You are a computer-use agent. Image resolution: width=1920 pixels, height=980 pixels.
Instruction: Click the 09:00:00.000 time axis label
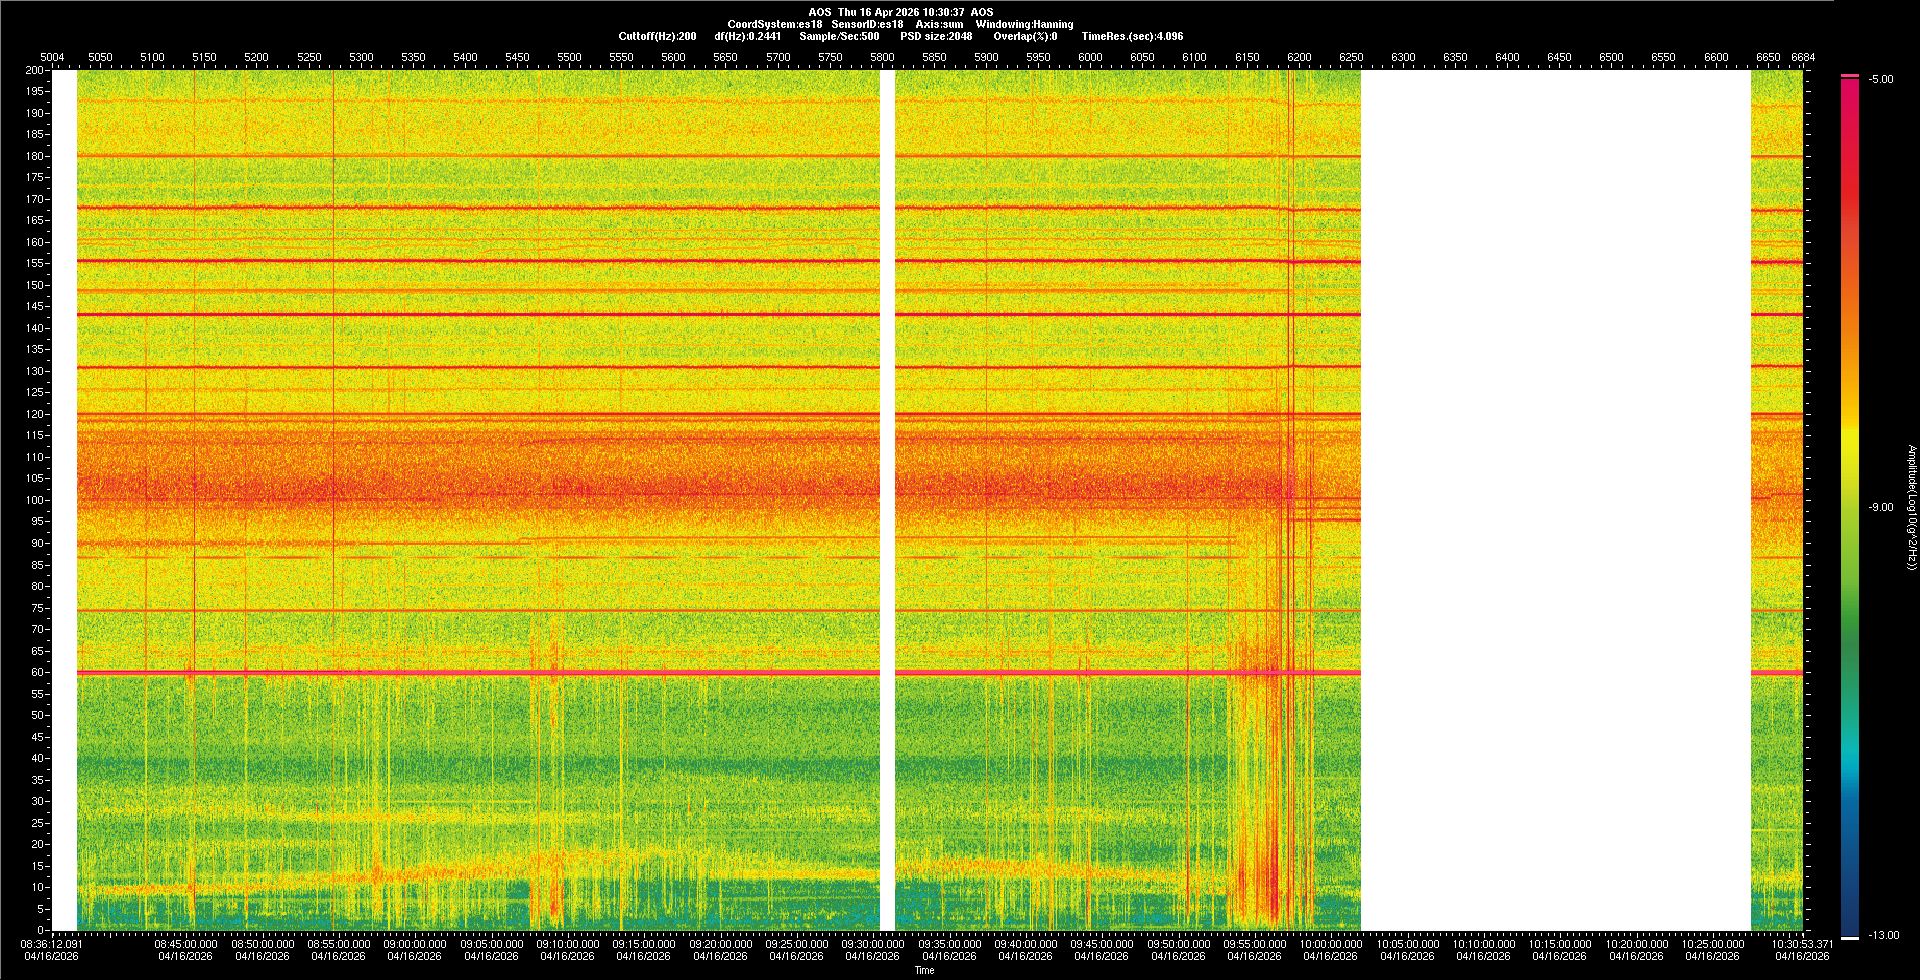click(414, 944)
